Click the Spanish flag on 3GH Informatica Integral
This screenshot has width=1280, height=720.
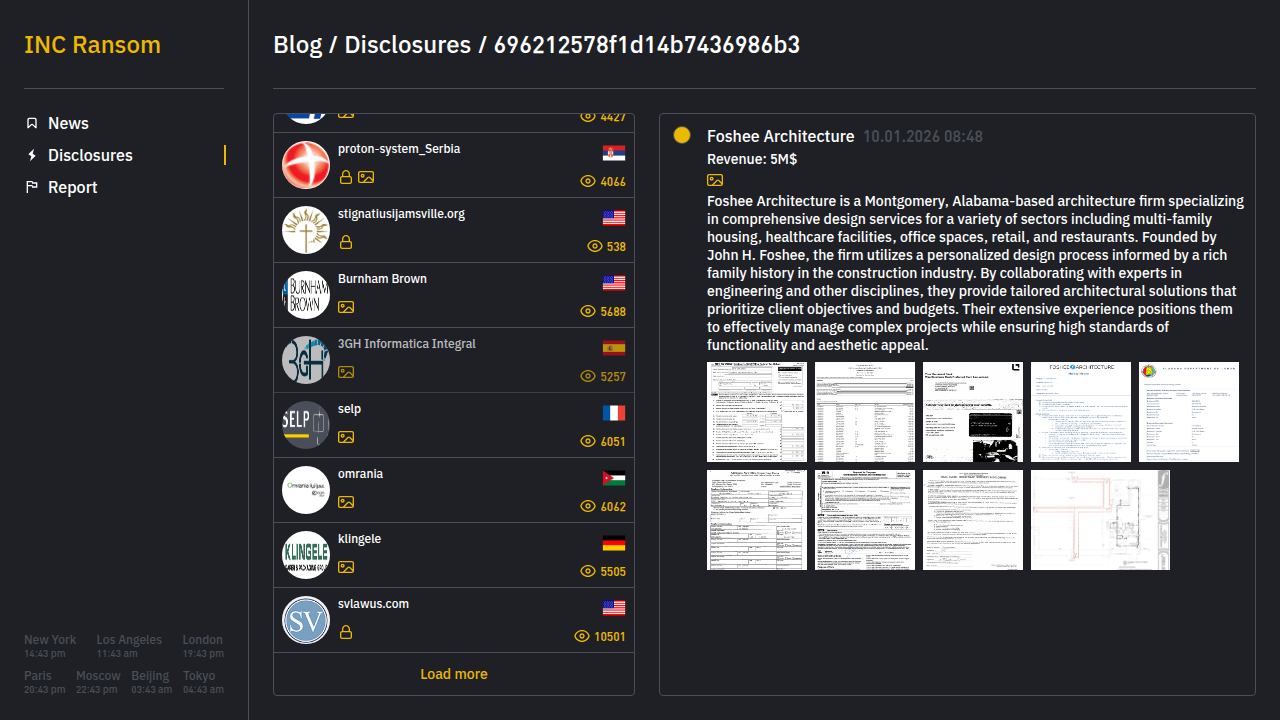614,348
